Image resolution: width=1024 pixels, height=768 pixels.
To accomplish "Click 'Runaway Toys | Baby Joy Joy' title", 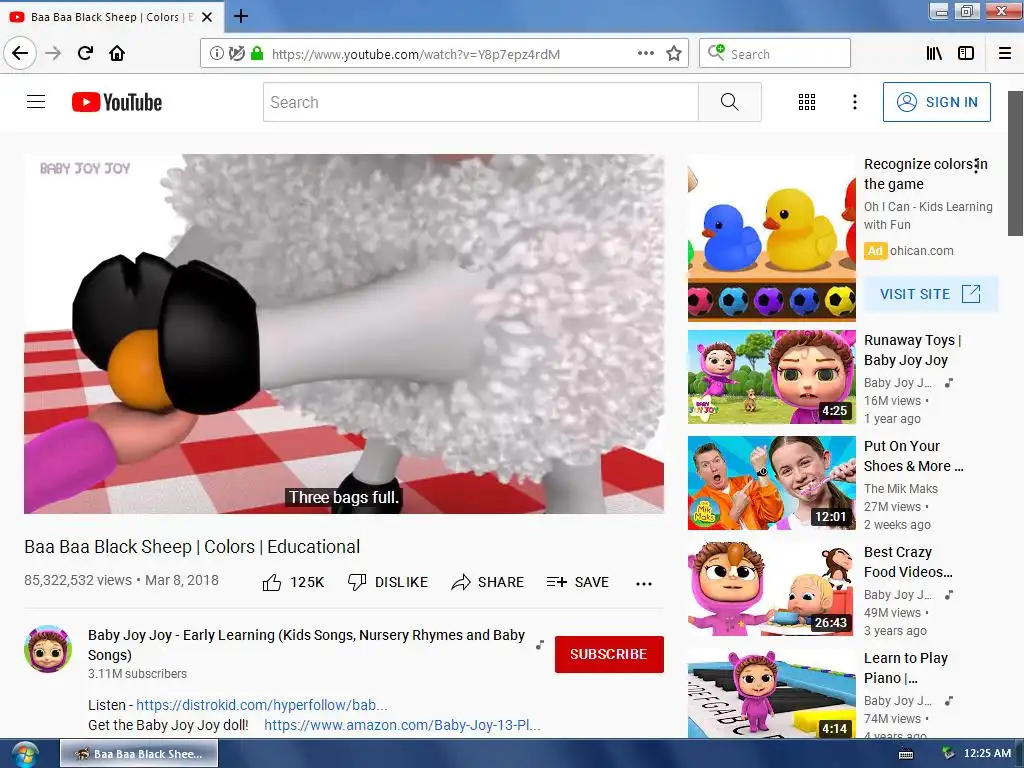I will [x=913, y=350].
